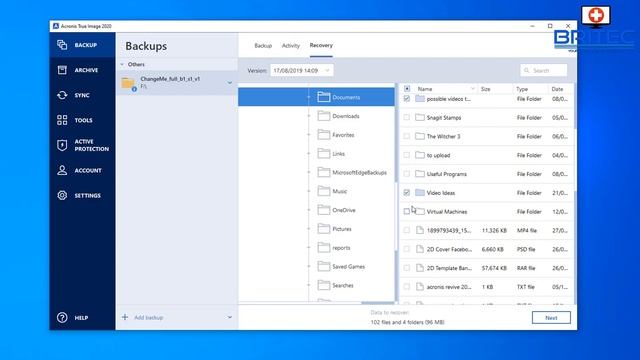Select the Sync arrows icon
This screenshot has height=360, width=640.
pyautogui.click(x=62, y=95)
